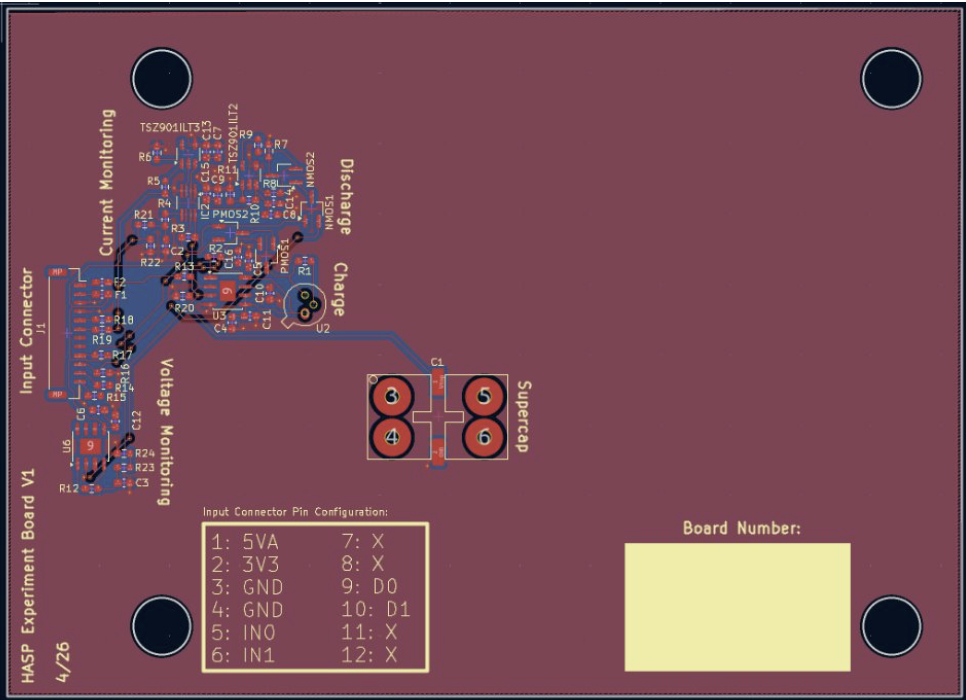Click the NMOS2 reference label
966x700 pixels.
[310, 169]
